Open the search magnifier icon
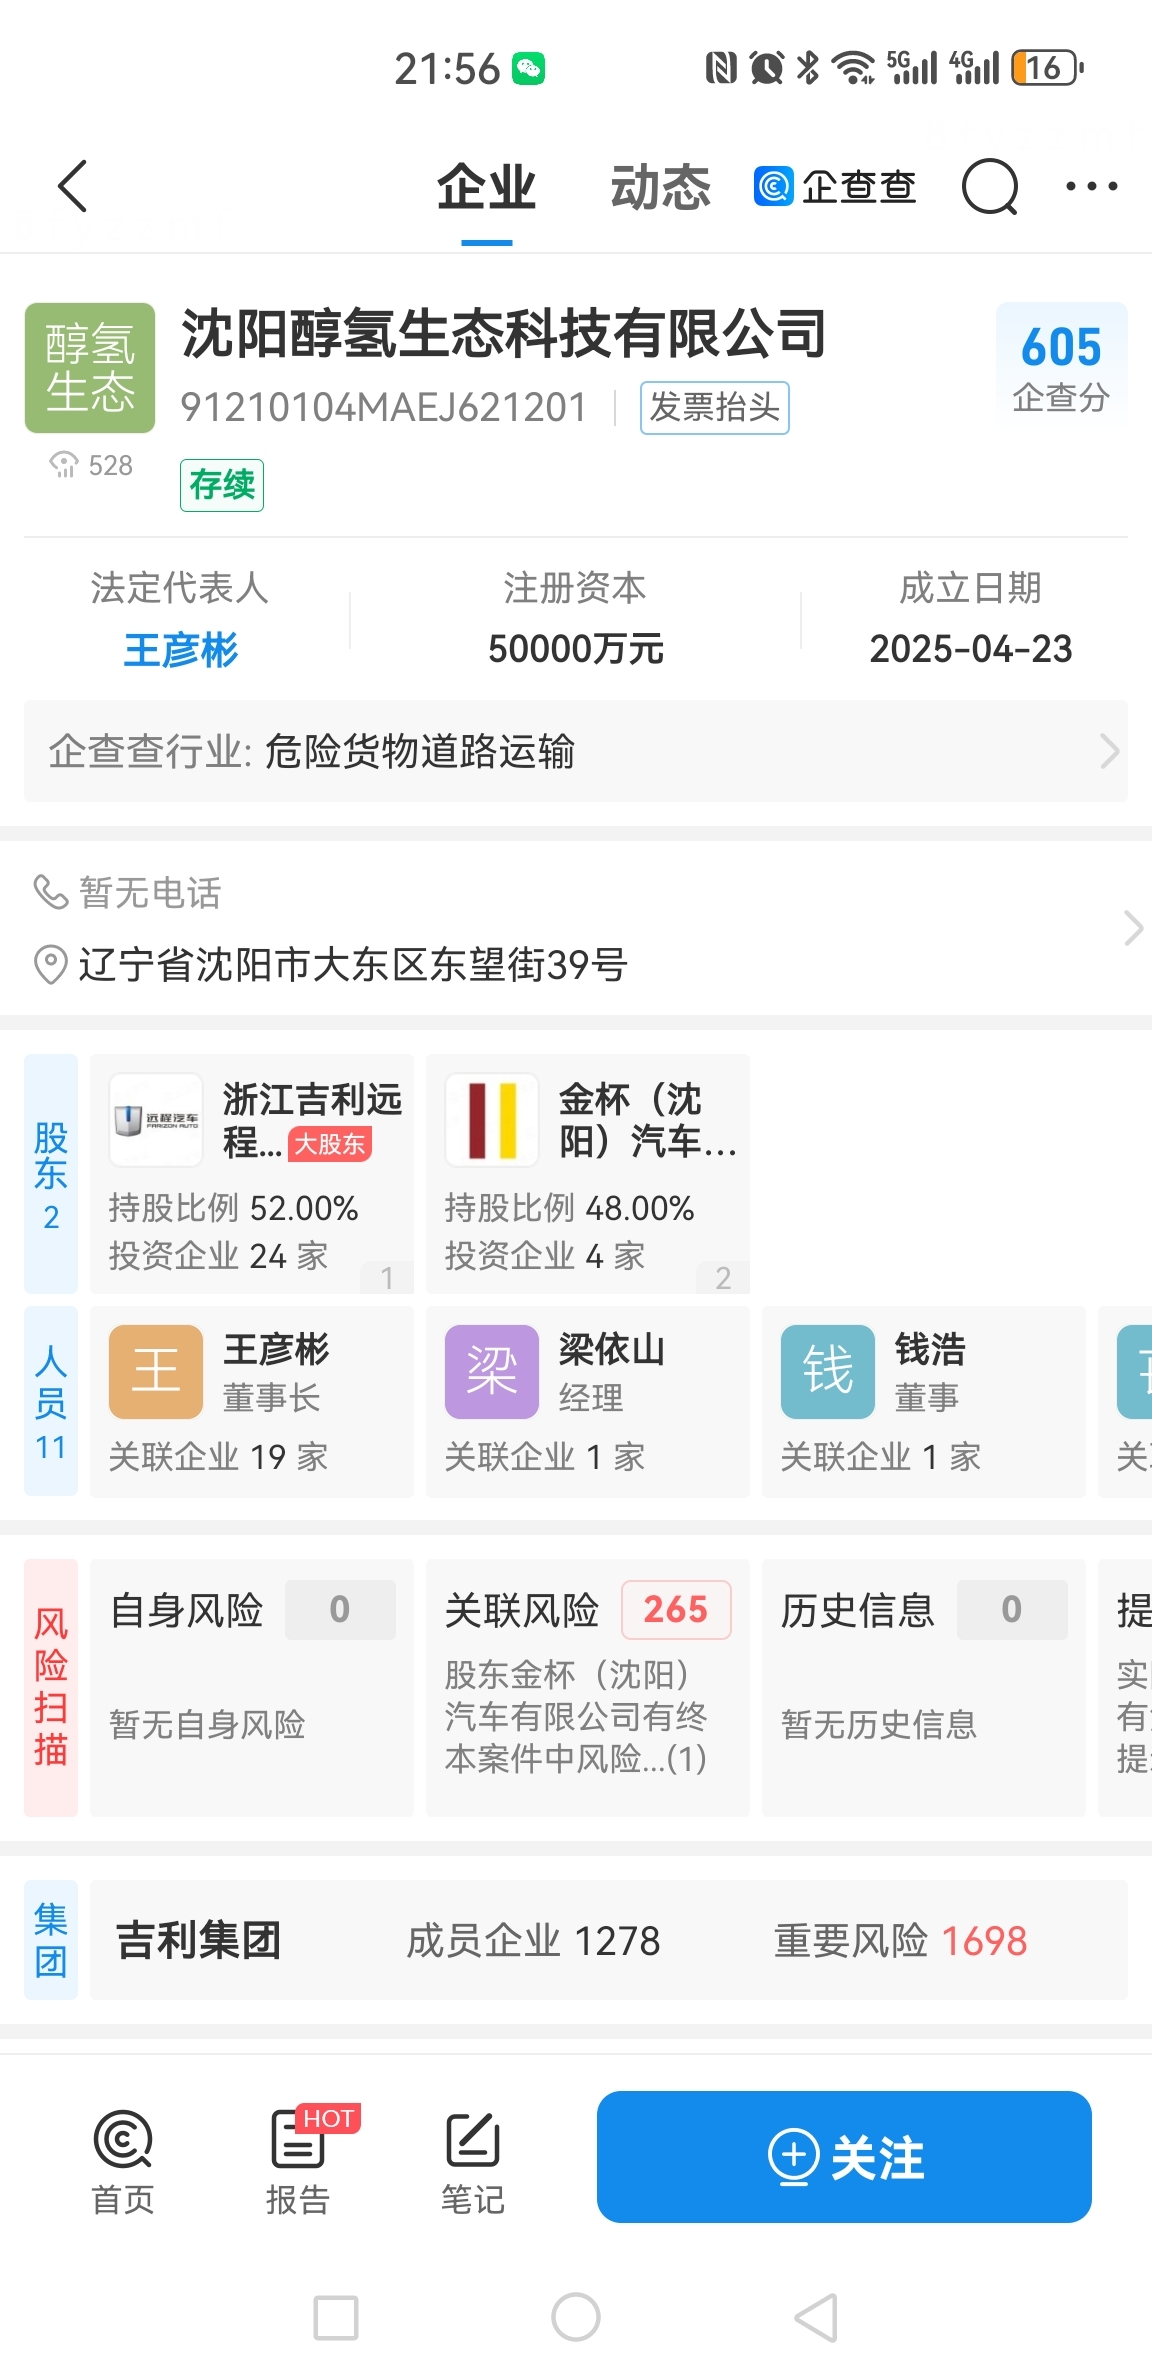The width and height of the screenshot is (1152, 2376). (x=990, y=187)
